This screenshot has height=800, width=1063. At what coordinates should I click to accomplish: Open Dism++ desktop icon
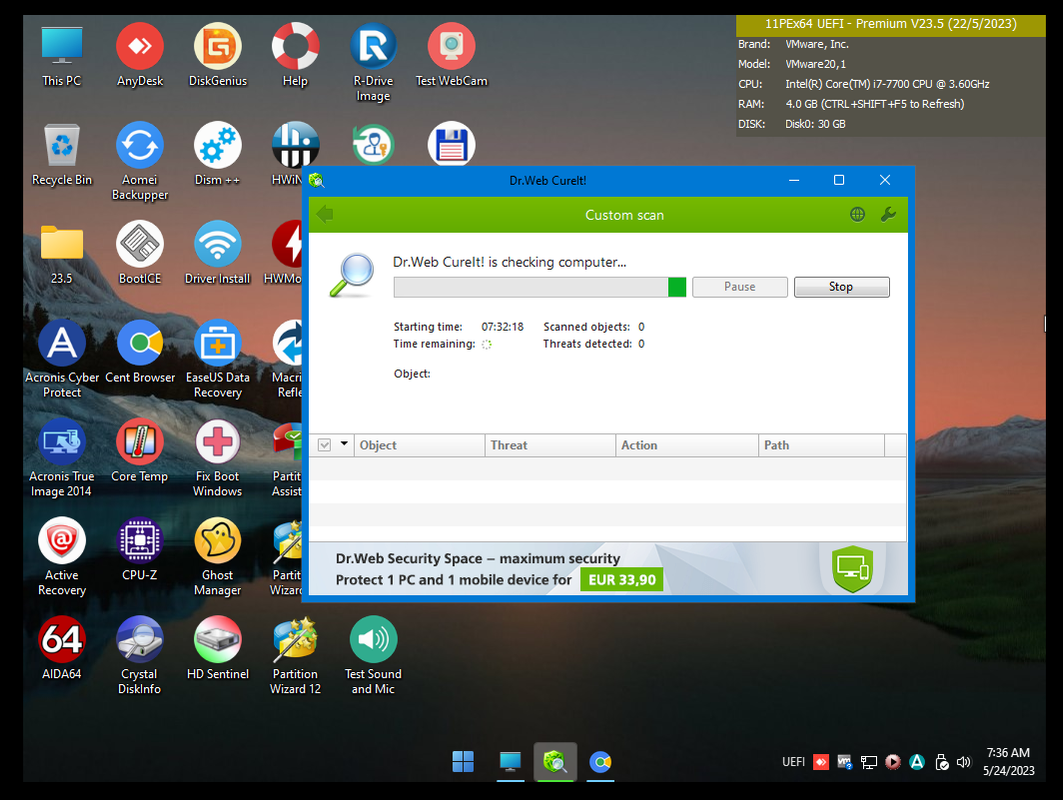218,155
